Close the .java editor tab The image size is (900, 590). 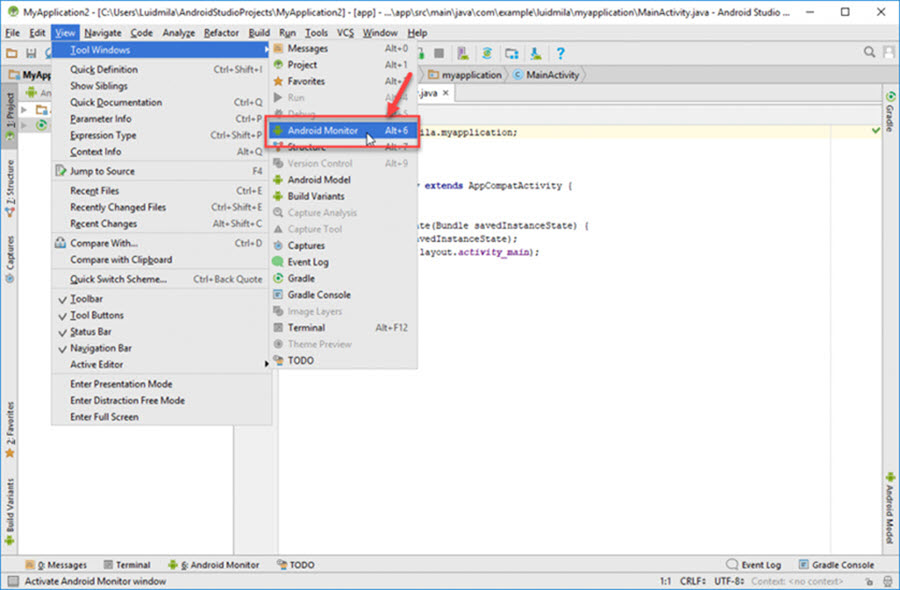(445, 92)
